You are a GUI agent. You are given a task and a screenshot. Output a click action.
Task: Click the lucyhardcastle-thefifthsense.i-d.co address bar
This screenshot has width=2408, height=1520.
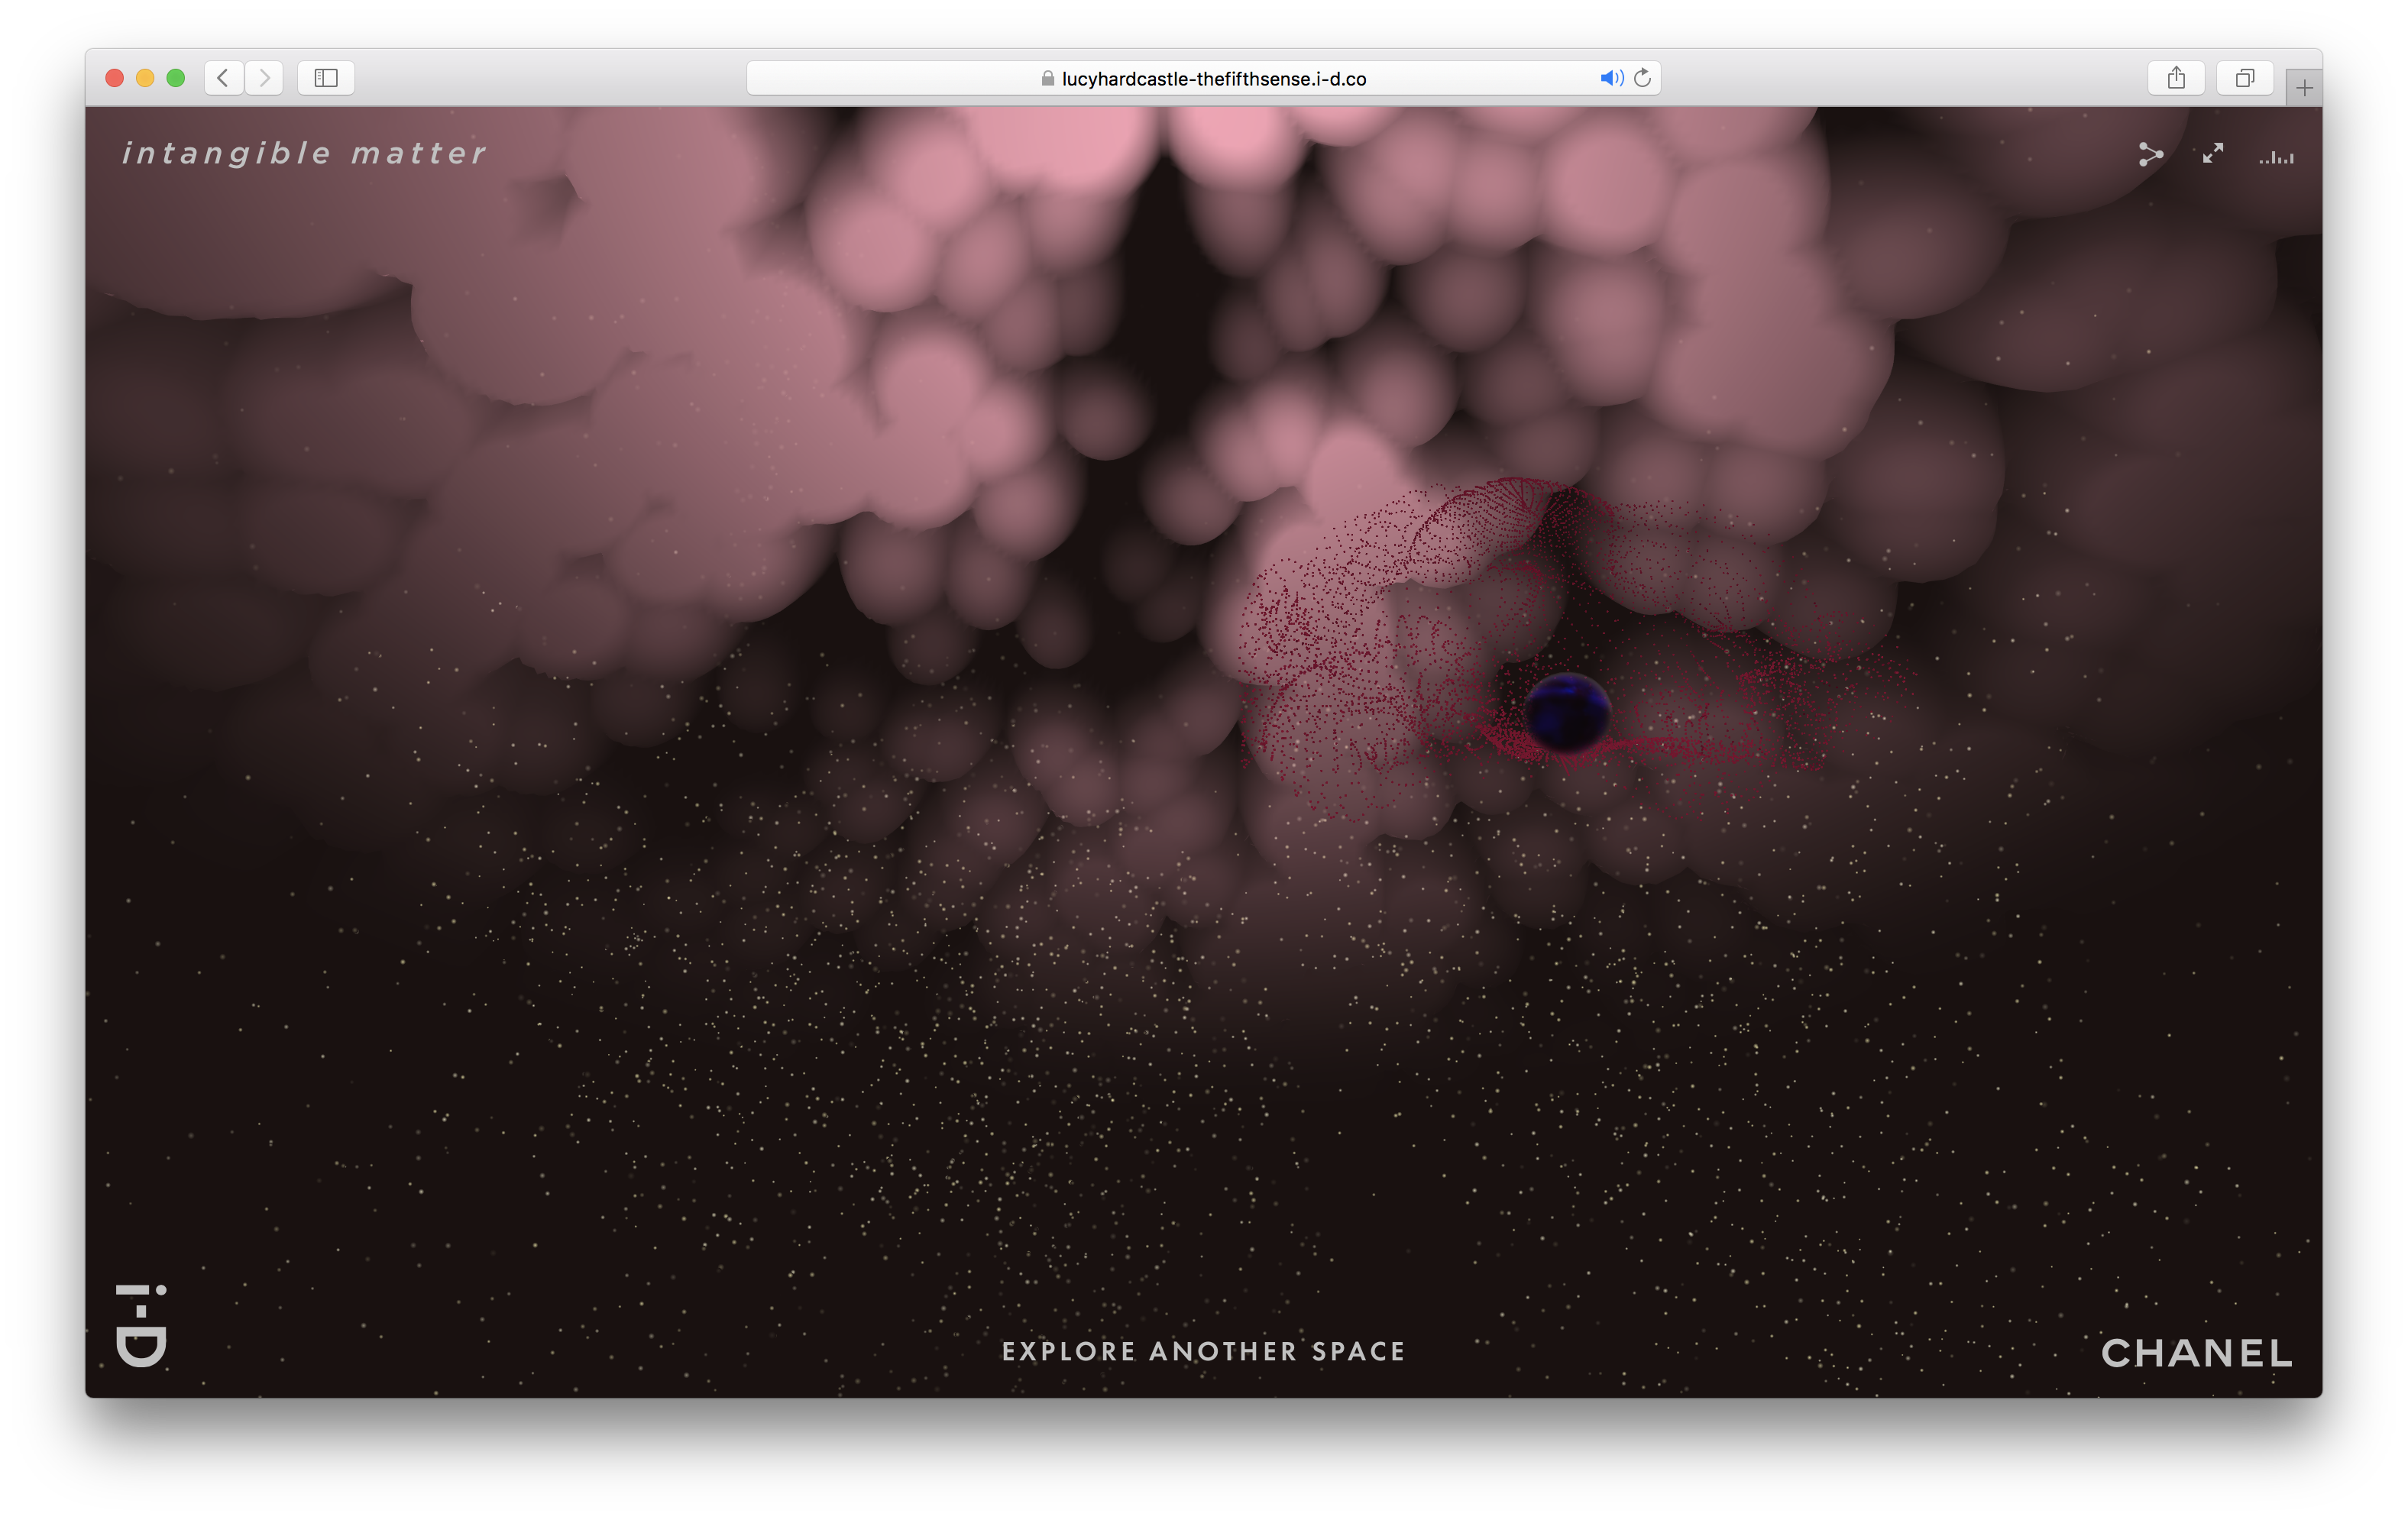point(1213,79)
